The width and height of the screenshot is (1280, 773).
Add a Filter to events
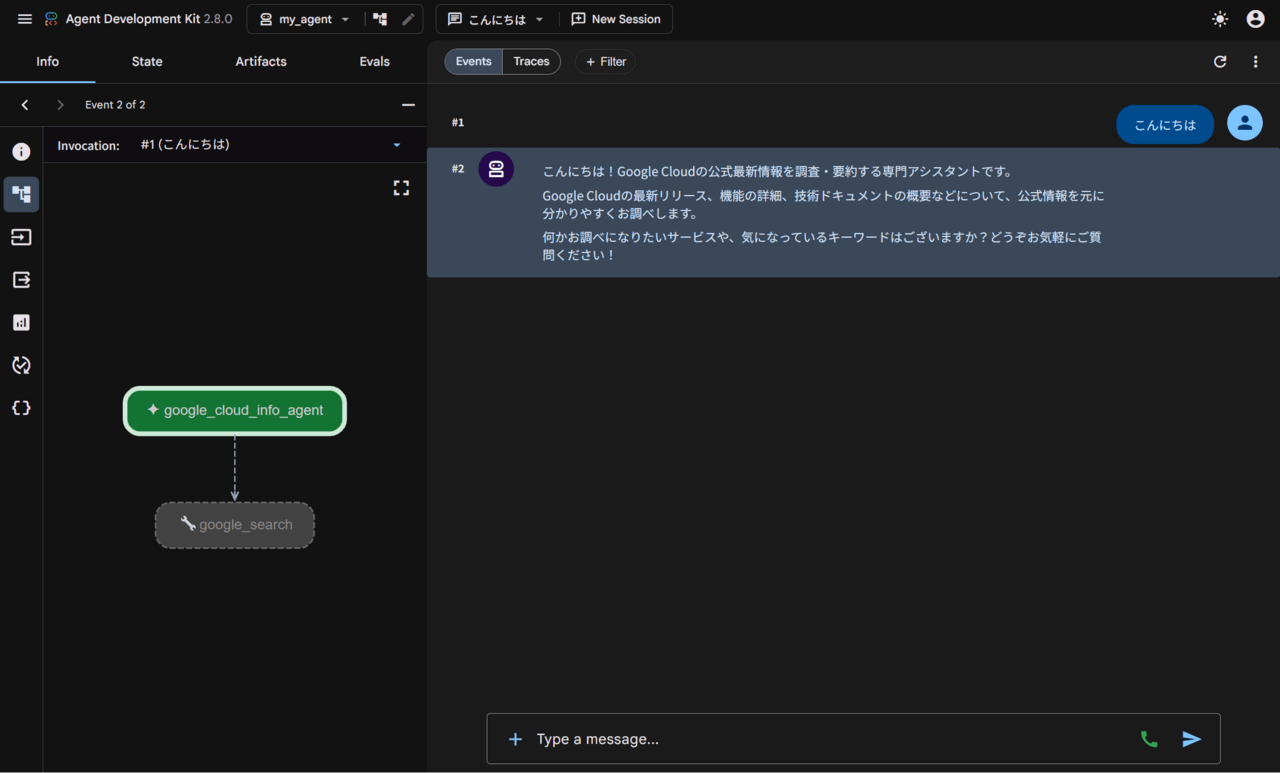point(605,62)
